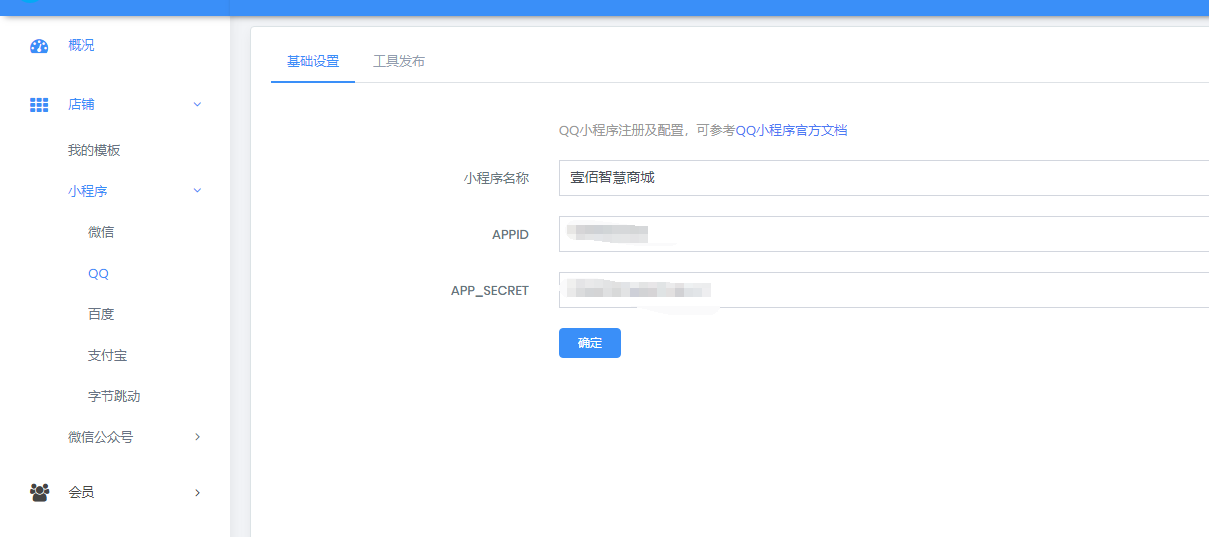Open 我的模板 in the sidebar
The width and height of the screenshot is (1209, 537).
tap(94, 150)
